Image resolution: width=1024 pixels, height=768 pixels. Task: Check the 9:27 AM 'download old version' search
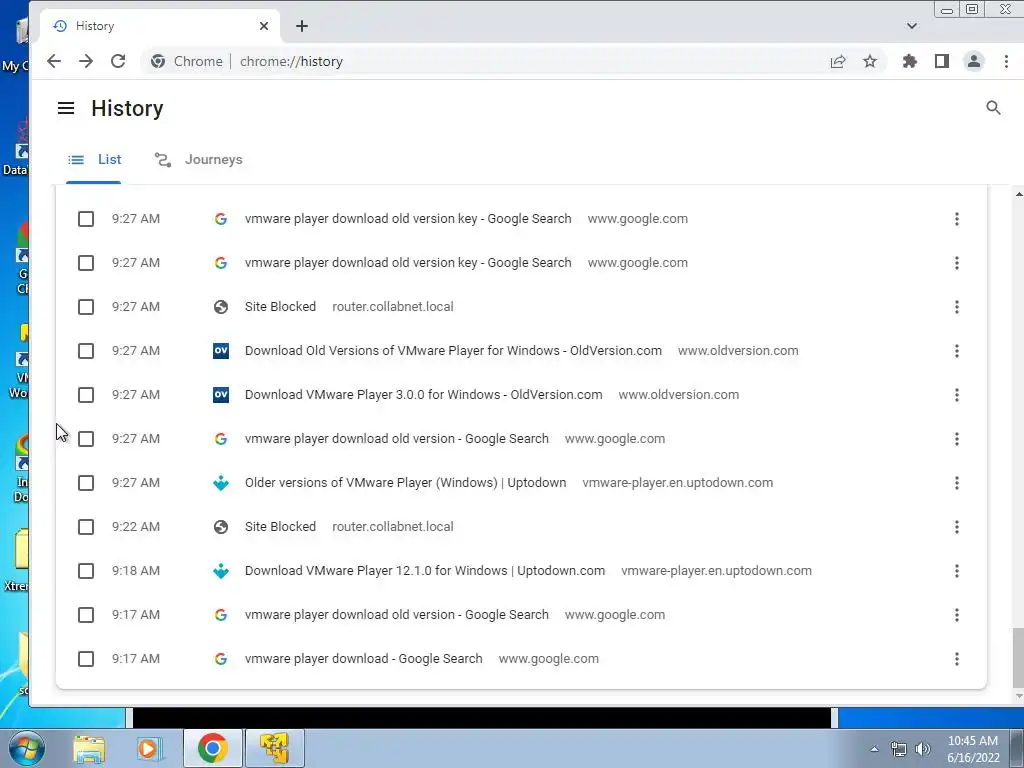coord(86,439)
